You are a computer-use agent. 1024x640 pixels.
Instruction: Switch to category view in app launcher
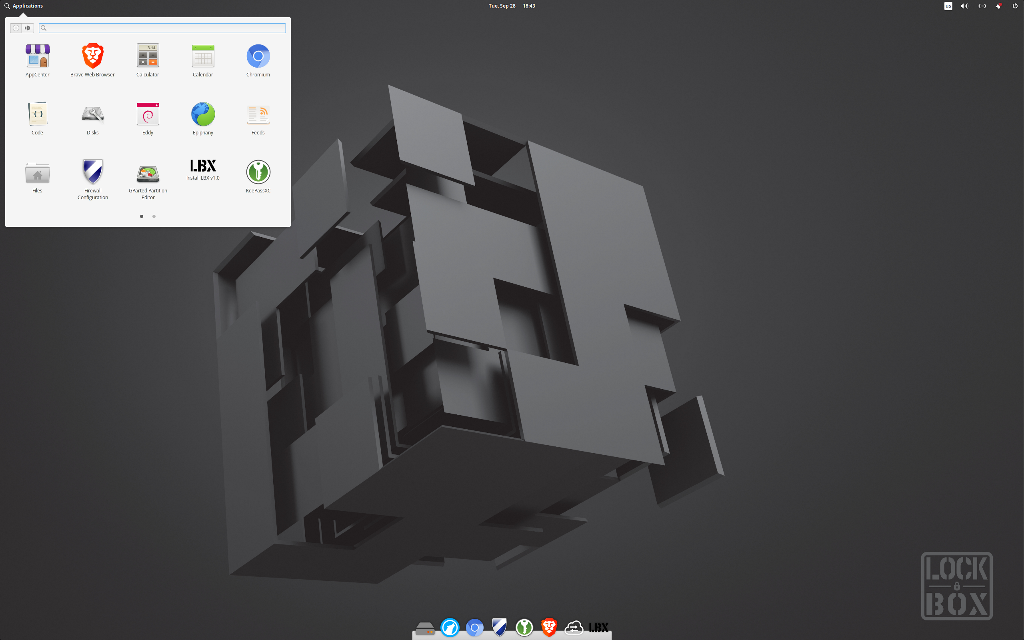[28, 28]
